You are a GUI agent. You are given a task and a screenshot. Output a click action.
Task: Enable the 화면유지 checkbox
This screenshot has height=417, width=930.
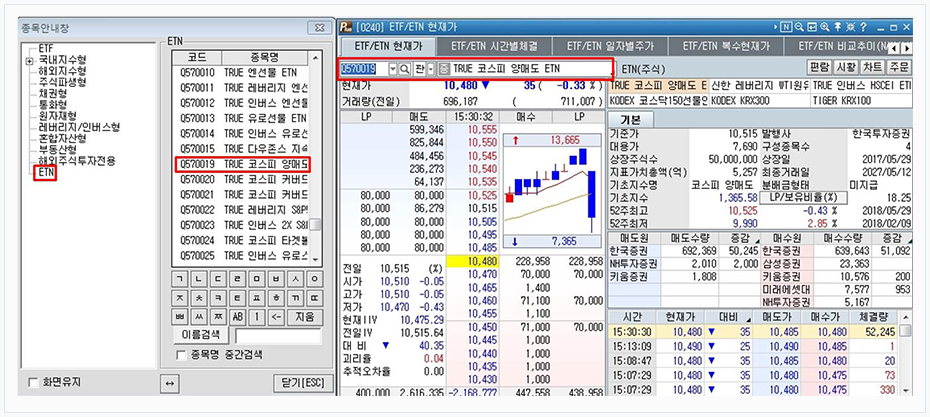click(x=34, y=384)
